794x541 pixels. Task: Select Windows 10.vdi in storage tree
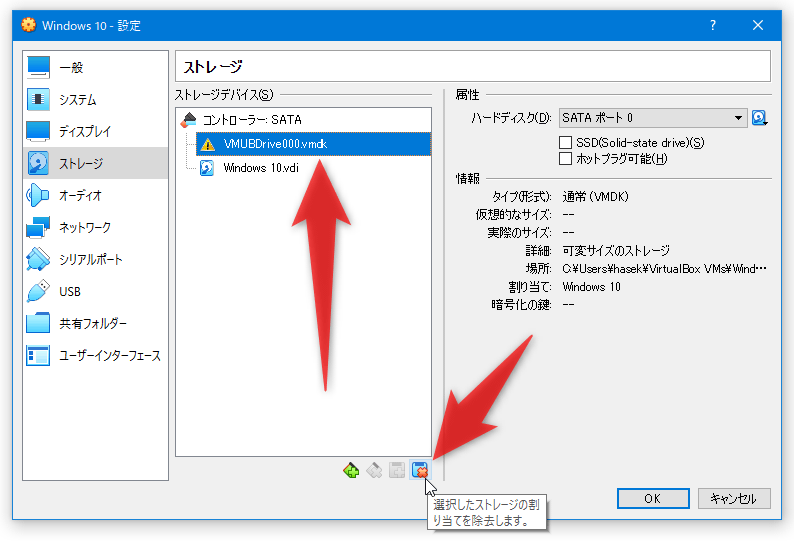[313, 168]
